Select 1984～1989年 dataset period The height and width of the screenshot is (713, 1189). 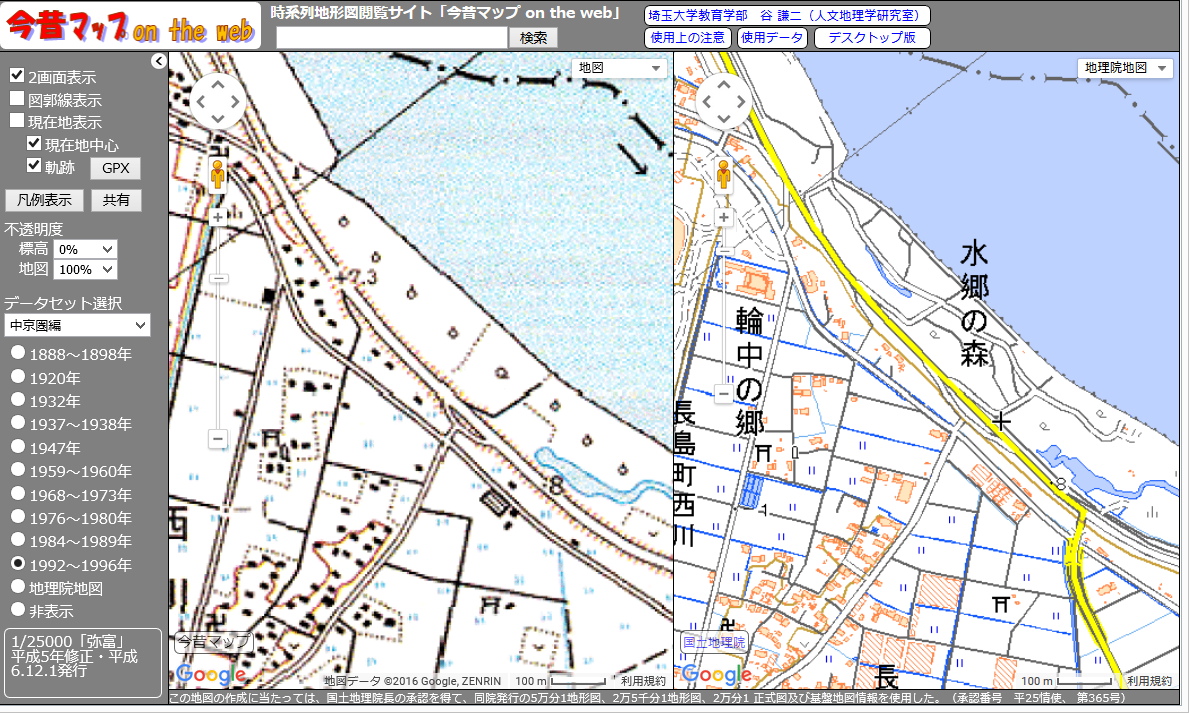click(17, 540)
